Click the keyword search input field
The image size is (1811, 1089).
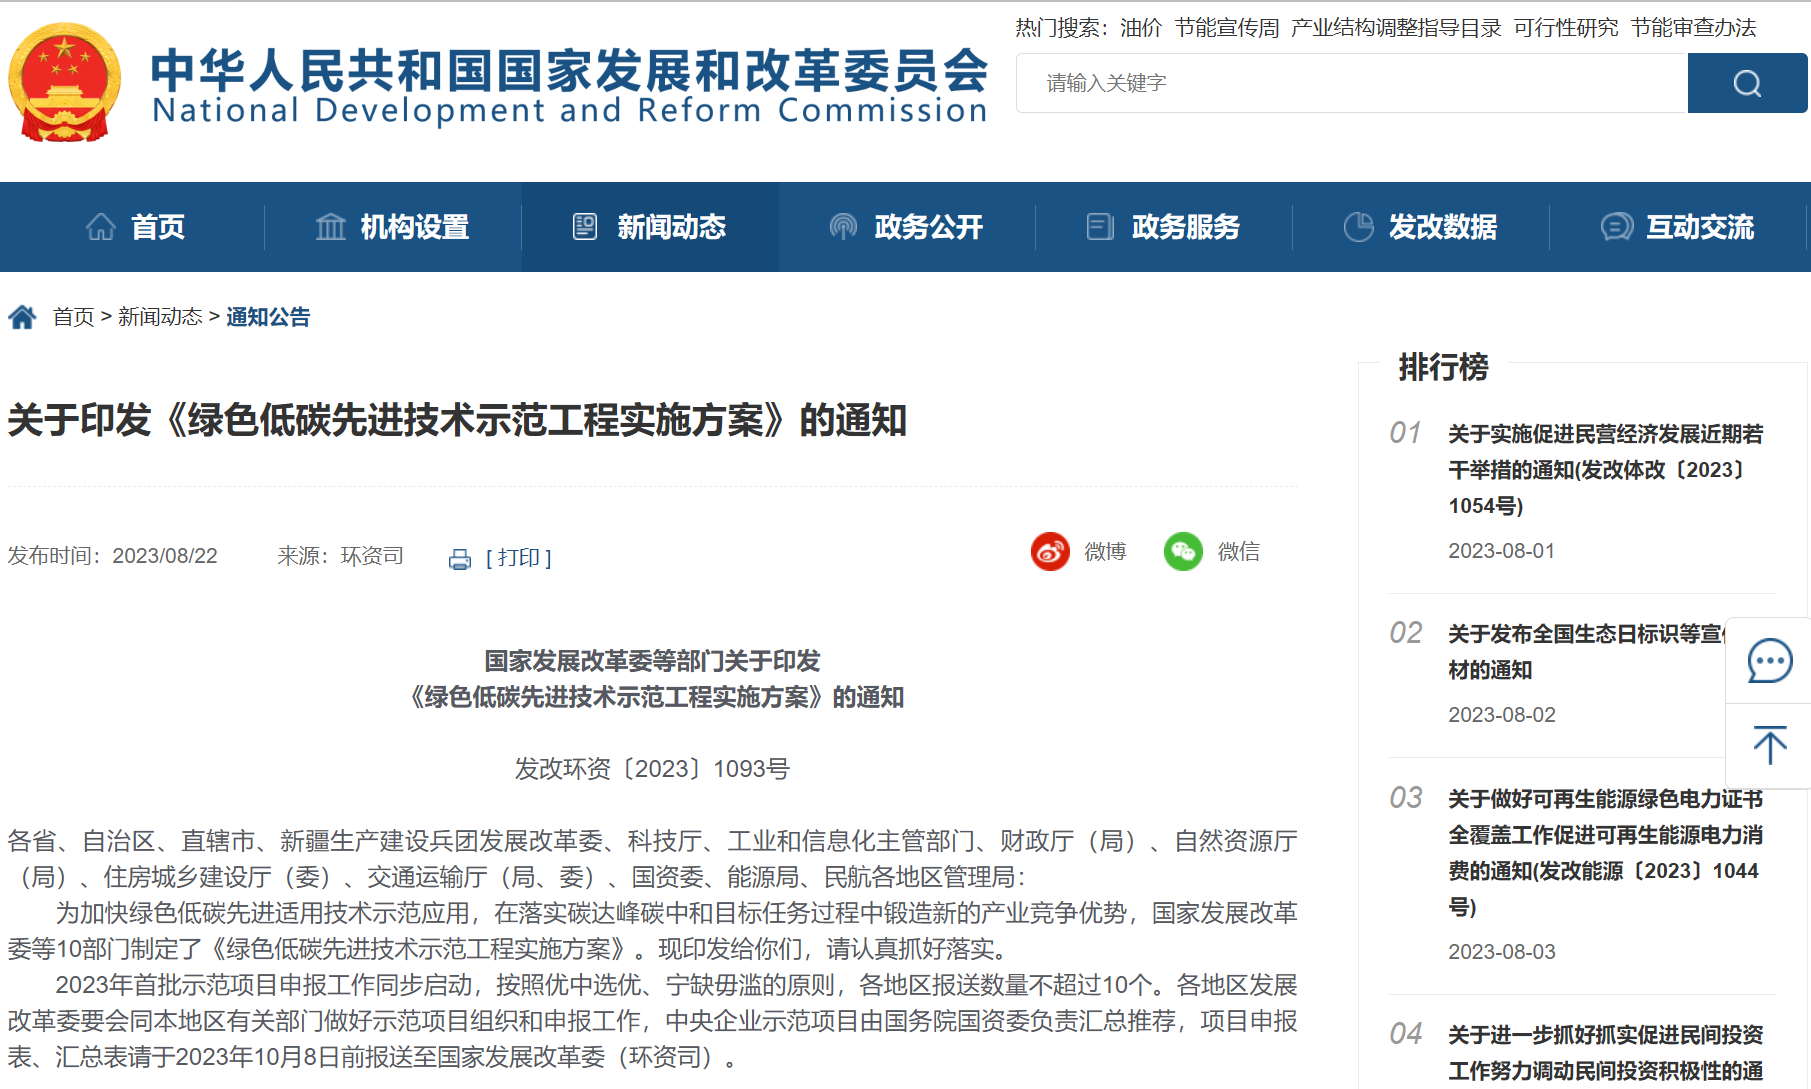point(1350,83)
